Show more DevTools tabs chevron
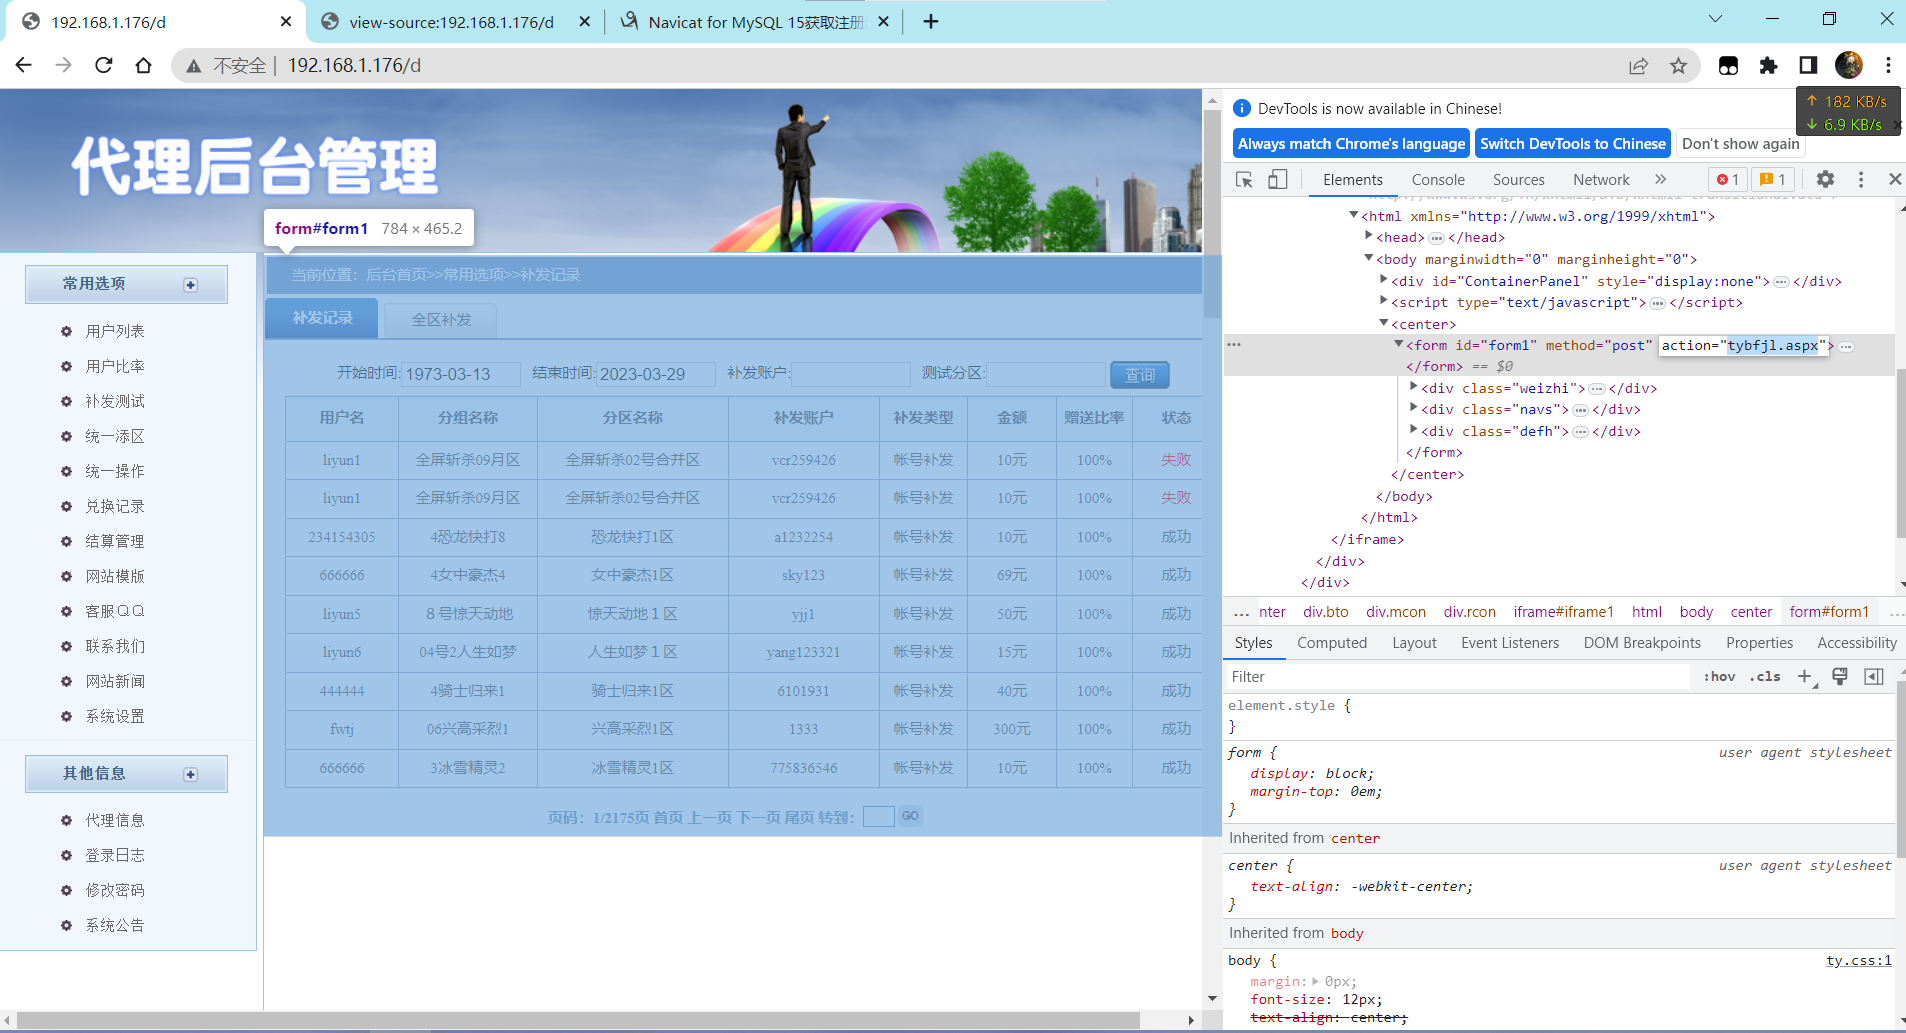 click(1660, 179)
